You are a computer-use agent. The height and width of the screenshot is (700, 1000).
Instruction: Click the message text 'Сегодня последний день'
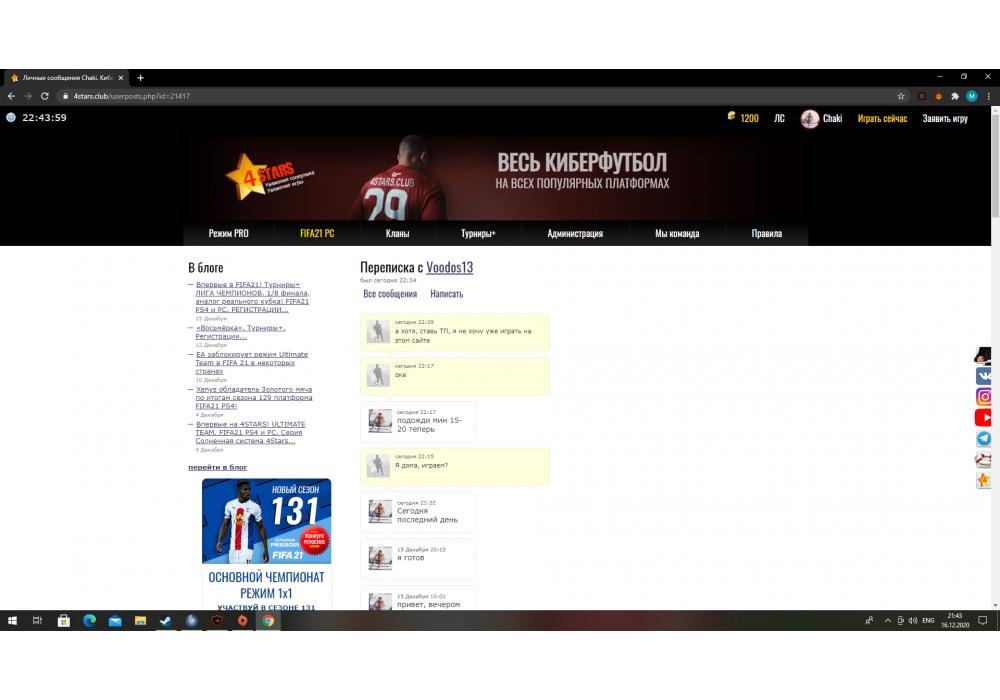tap(427, 515)
